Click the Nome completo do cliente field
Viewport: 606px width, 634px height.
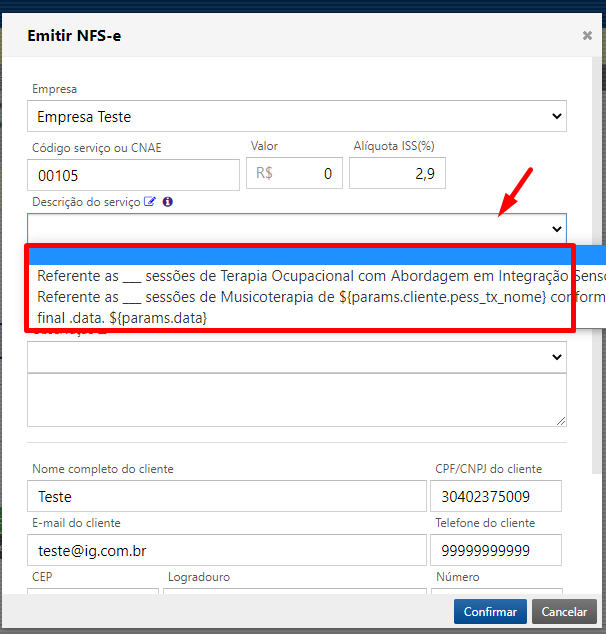227,496
